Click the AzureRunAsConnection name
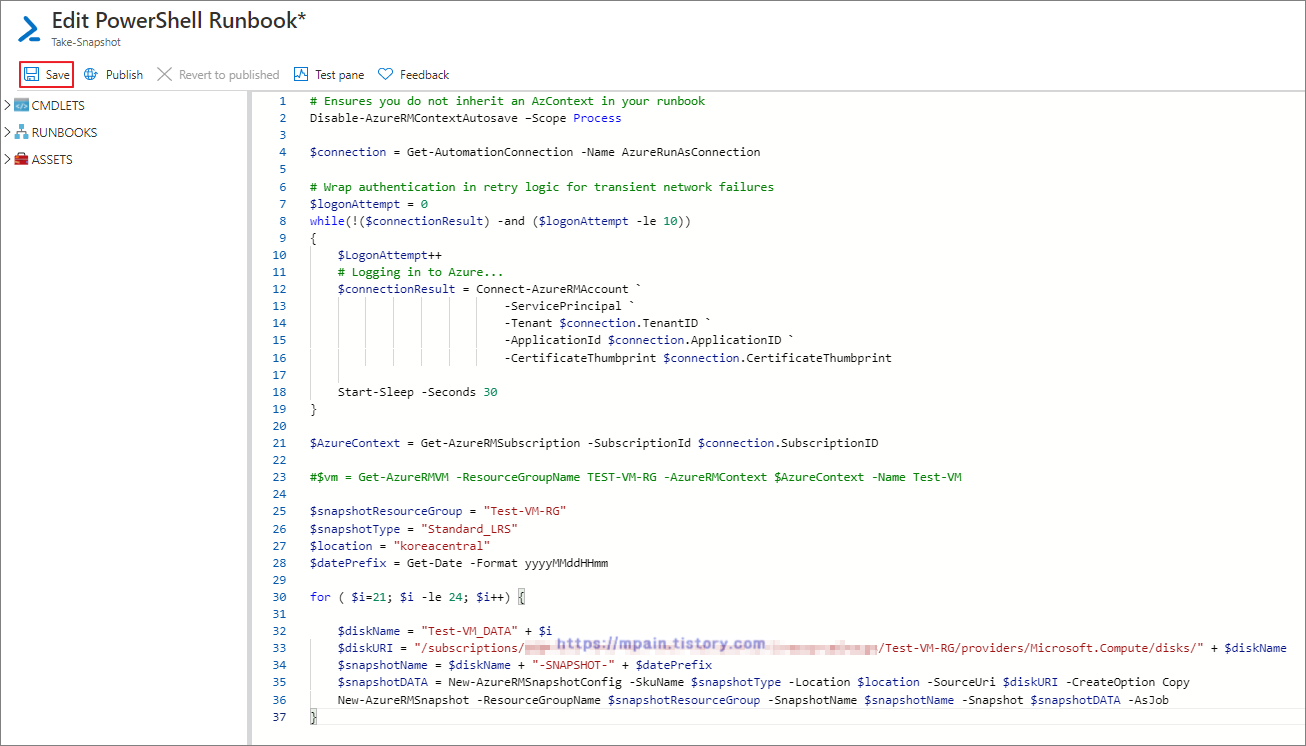 691,152
